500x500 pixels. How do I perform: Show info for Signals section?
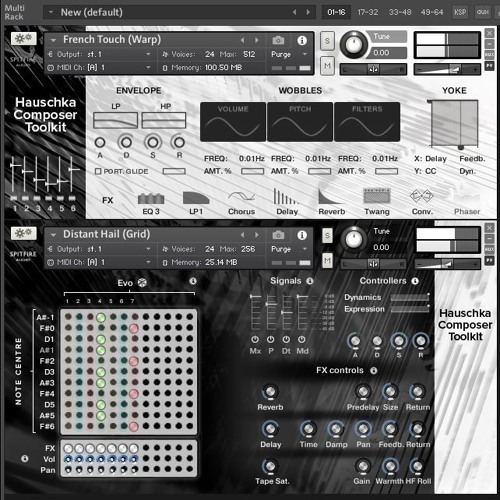(310, 281)
